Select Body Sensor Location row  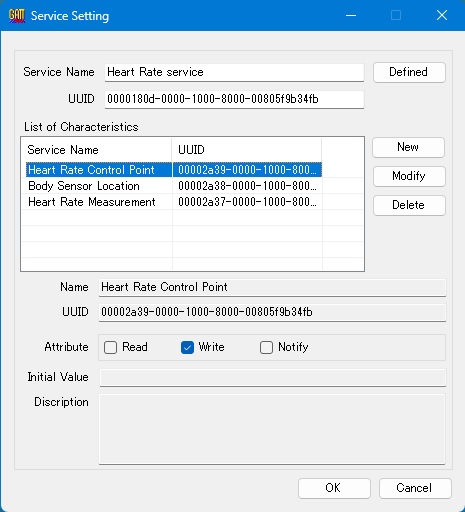point(174,186)
